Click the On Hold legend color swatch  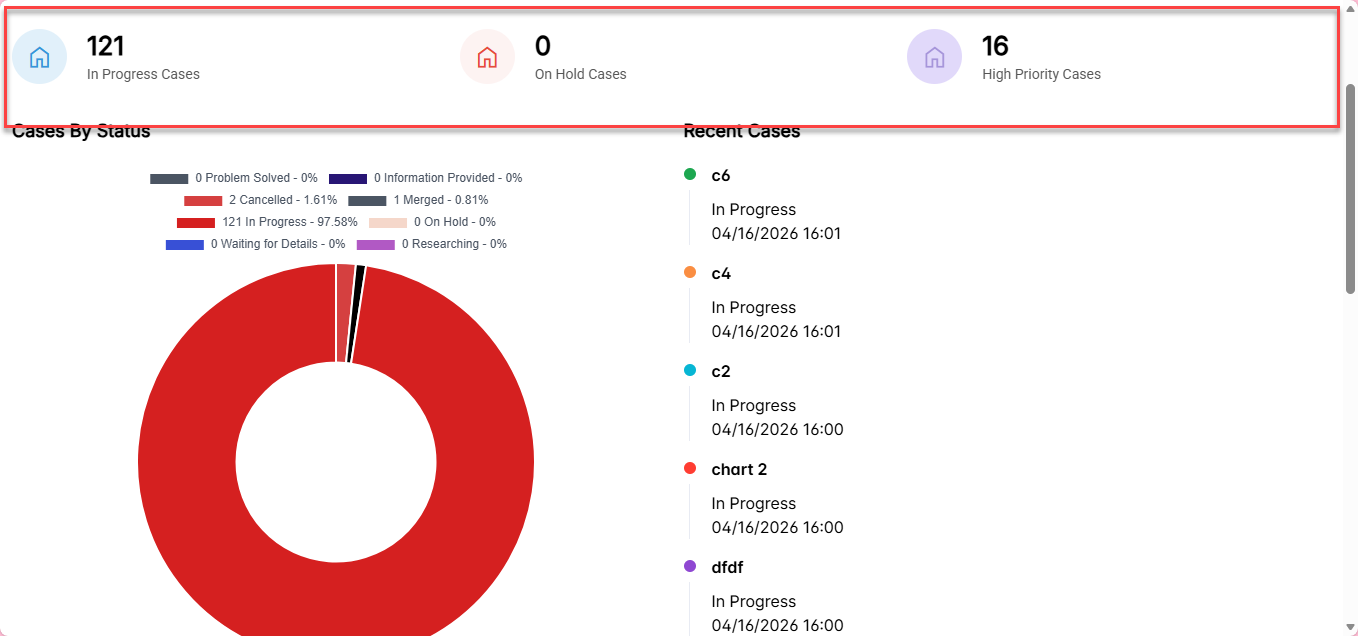tap(388, 222)
